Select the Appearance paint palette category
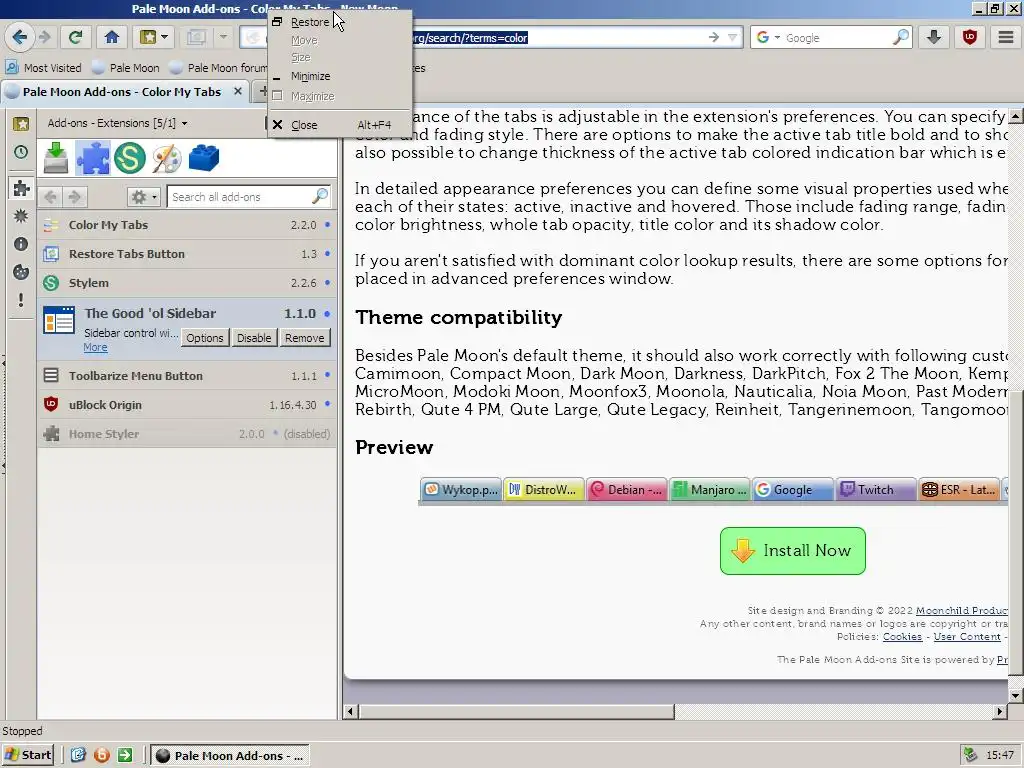1024x768 pixels. point(167,158)
